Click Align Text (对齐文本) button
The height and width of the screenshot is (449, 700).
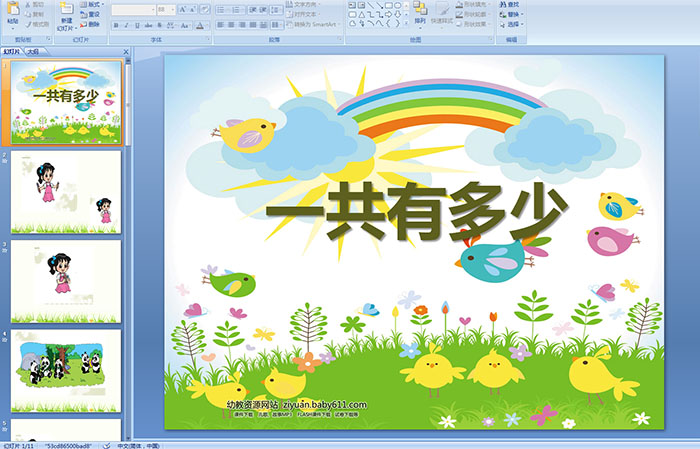point(303,14)
